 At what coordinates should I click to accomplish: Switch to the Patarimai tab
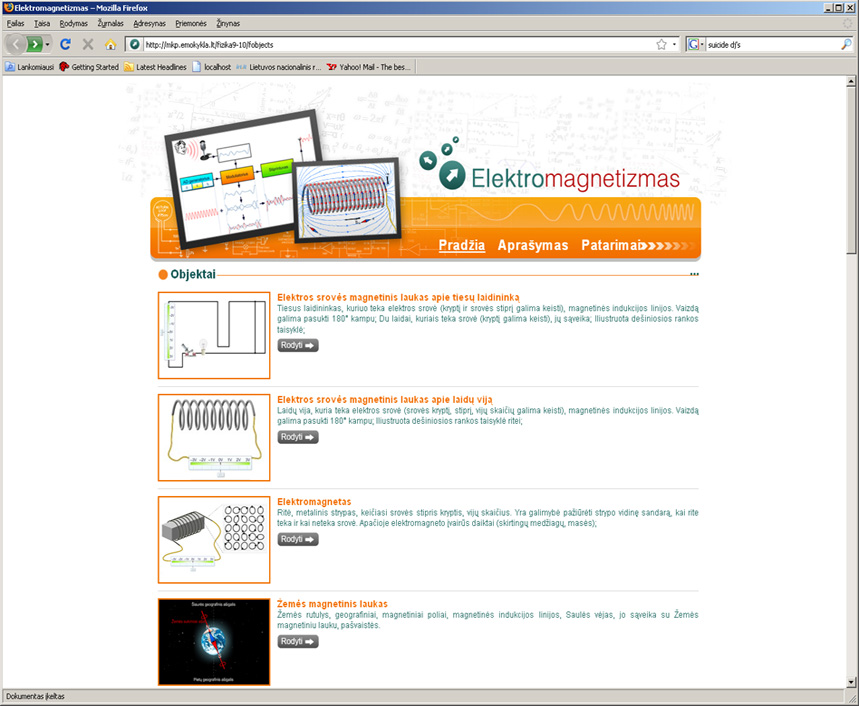coord(612,245)
